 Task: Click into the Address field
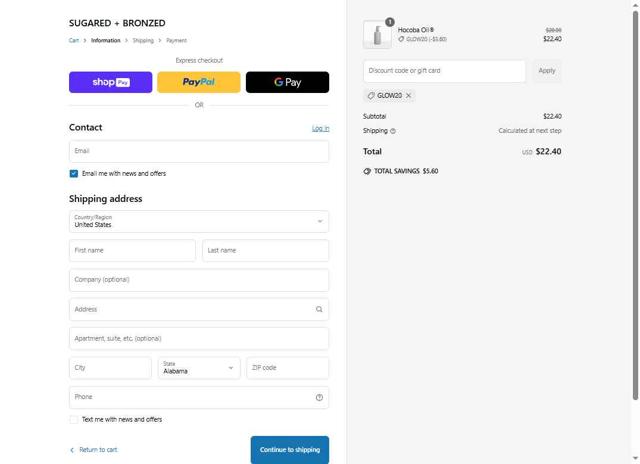(199, 309)
